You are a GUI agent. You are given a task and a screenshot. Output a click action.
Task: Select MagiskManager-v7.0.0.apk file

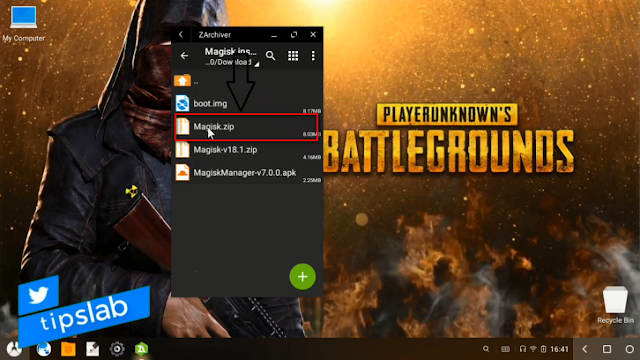point(247,173)
